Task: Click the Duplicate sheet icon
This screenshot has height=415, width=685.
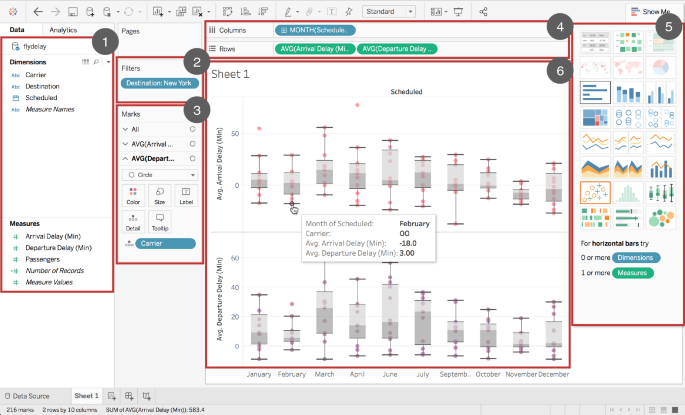Action: point(181,12)
